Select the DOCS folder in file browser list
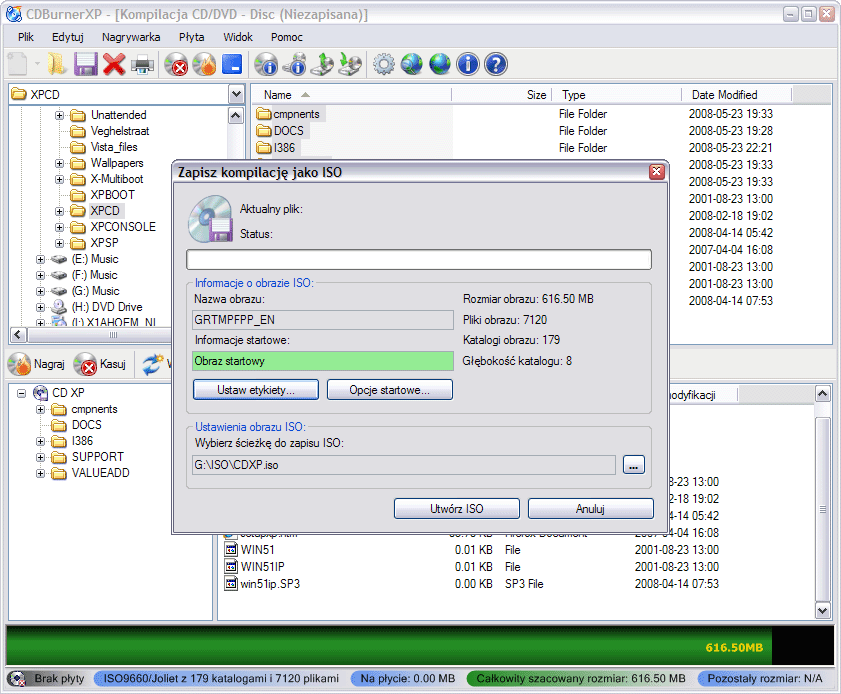This screenshot has width=841, height=694. (x=289, y=131)
